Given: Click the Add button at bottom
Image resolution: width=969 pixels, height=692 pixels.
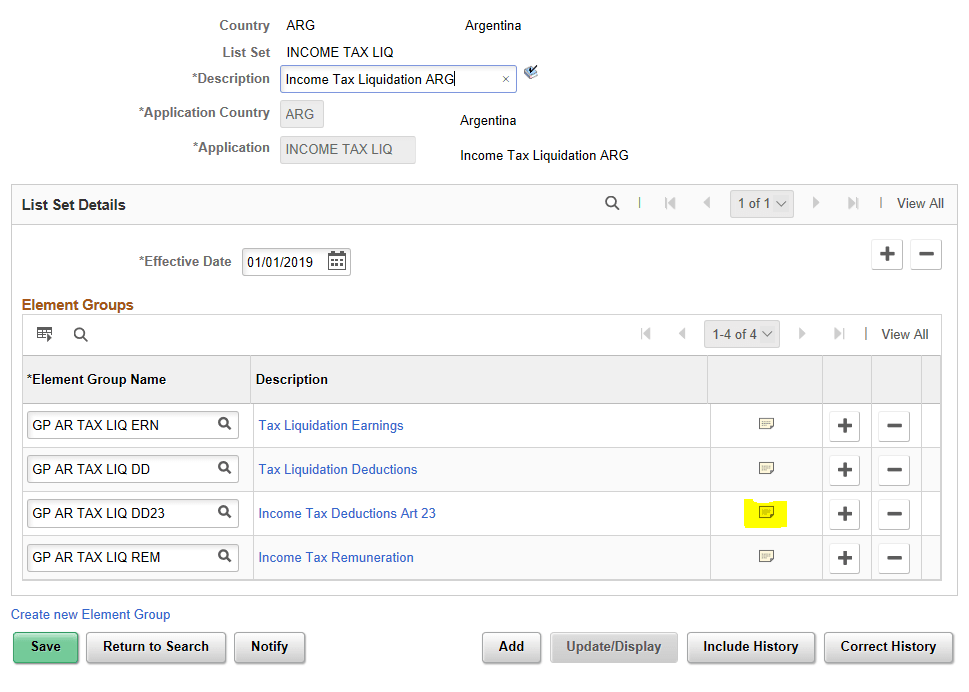Looking at the screenshot, I should (511, 647).
